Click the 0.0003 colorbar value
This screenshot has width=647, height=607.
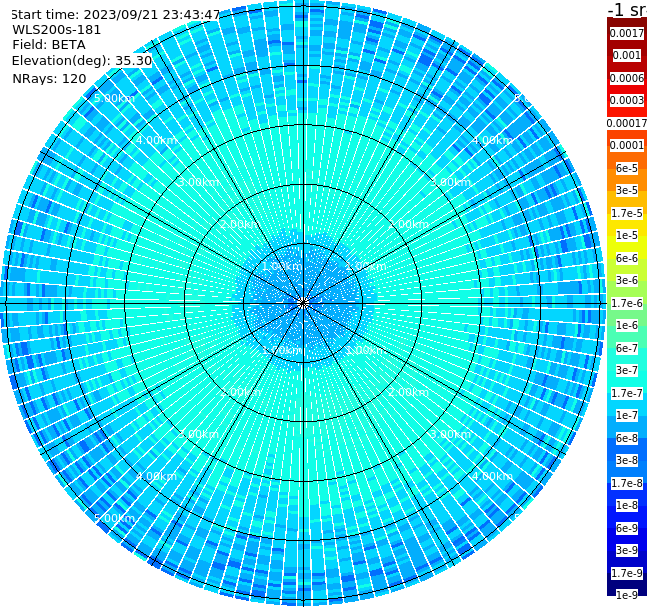[x=627, y=100]
